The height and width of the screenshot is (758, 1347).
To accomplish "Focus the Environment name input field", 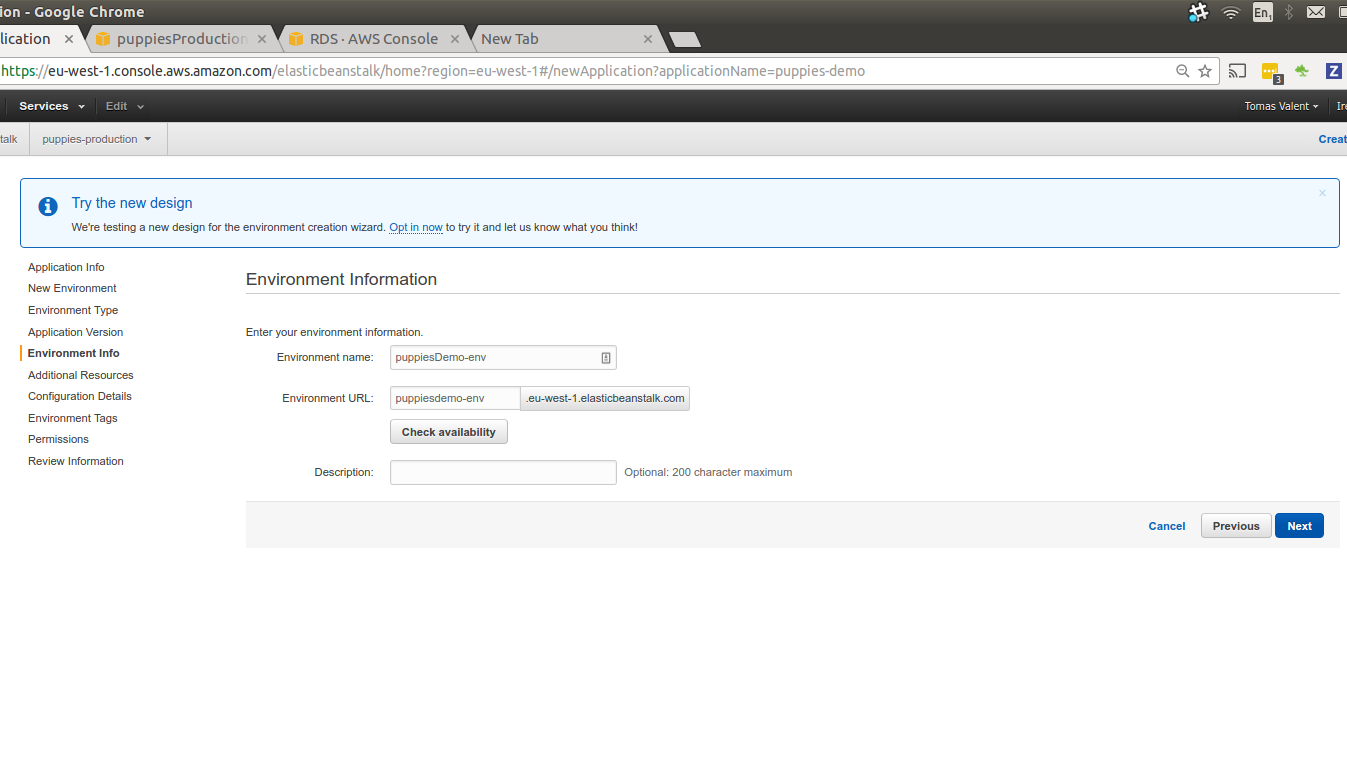I will 503,357.
